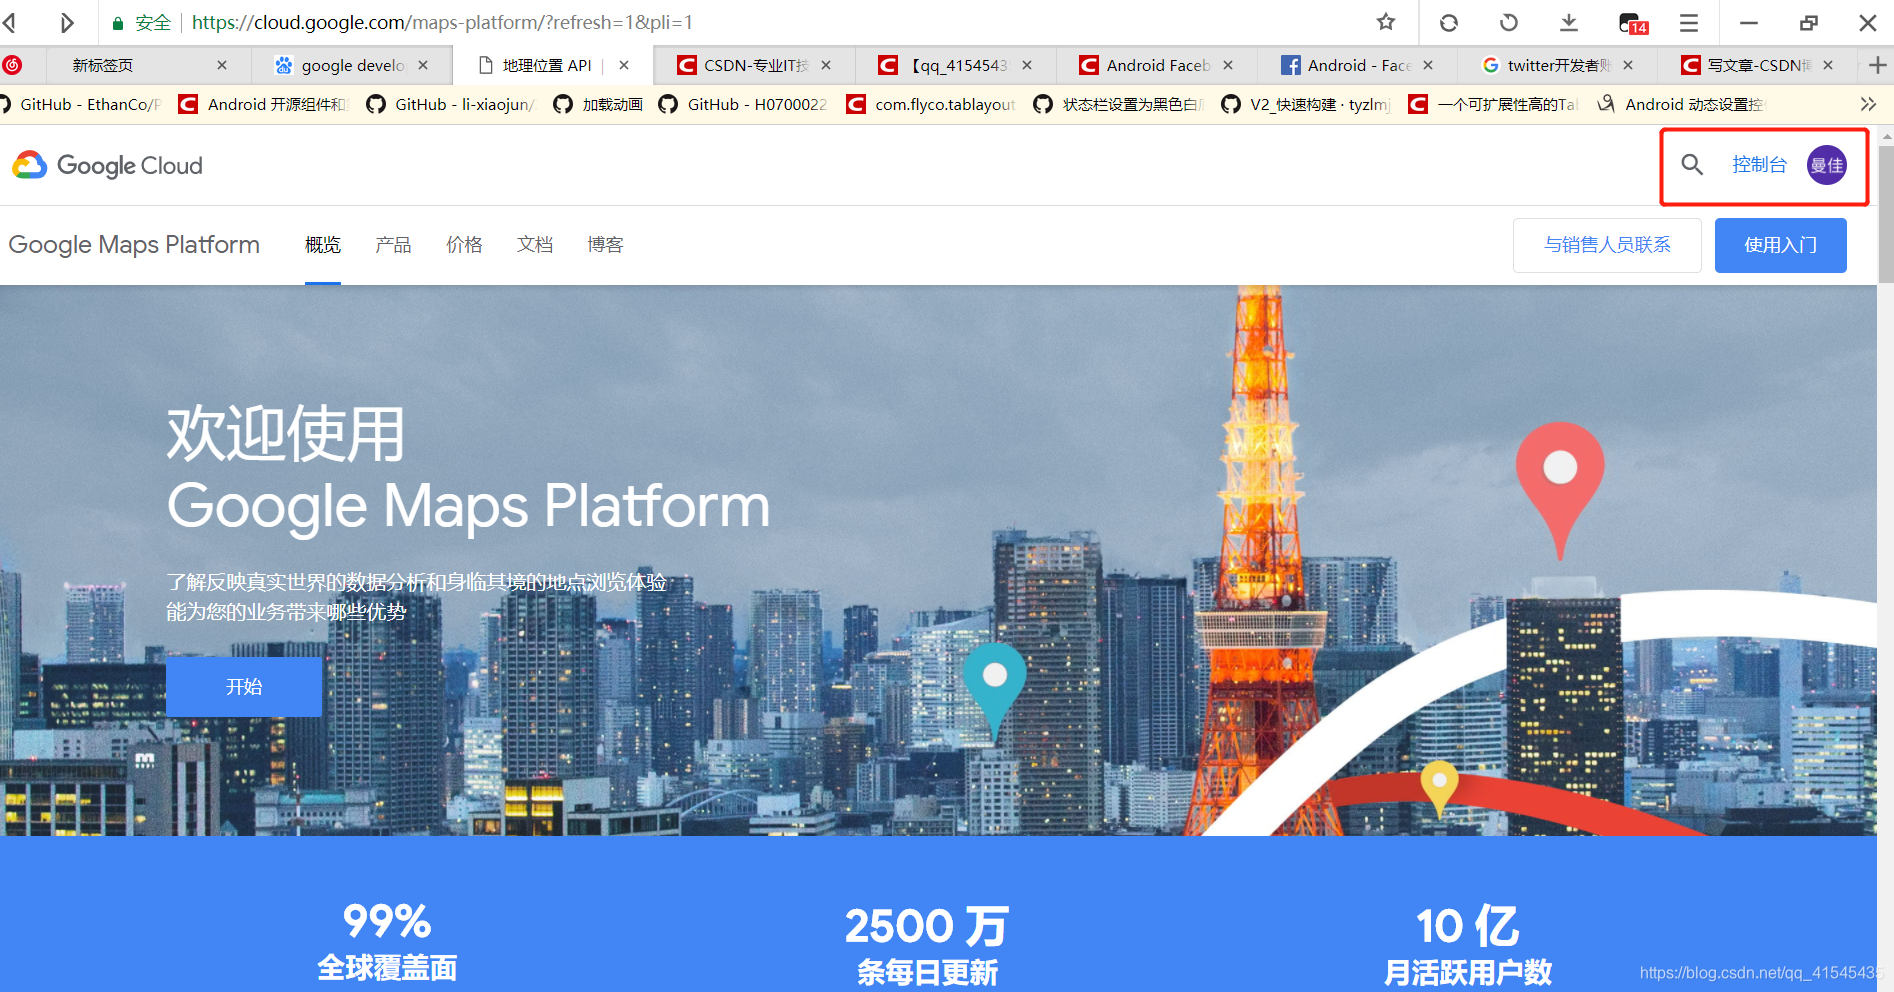Screen dimensions: 1894x992
Task: Click the 2500 万 条每日更新 statistic
Action: pos(927,945)
